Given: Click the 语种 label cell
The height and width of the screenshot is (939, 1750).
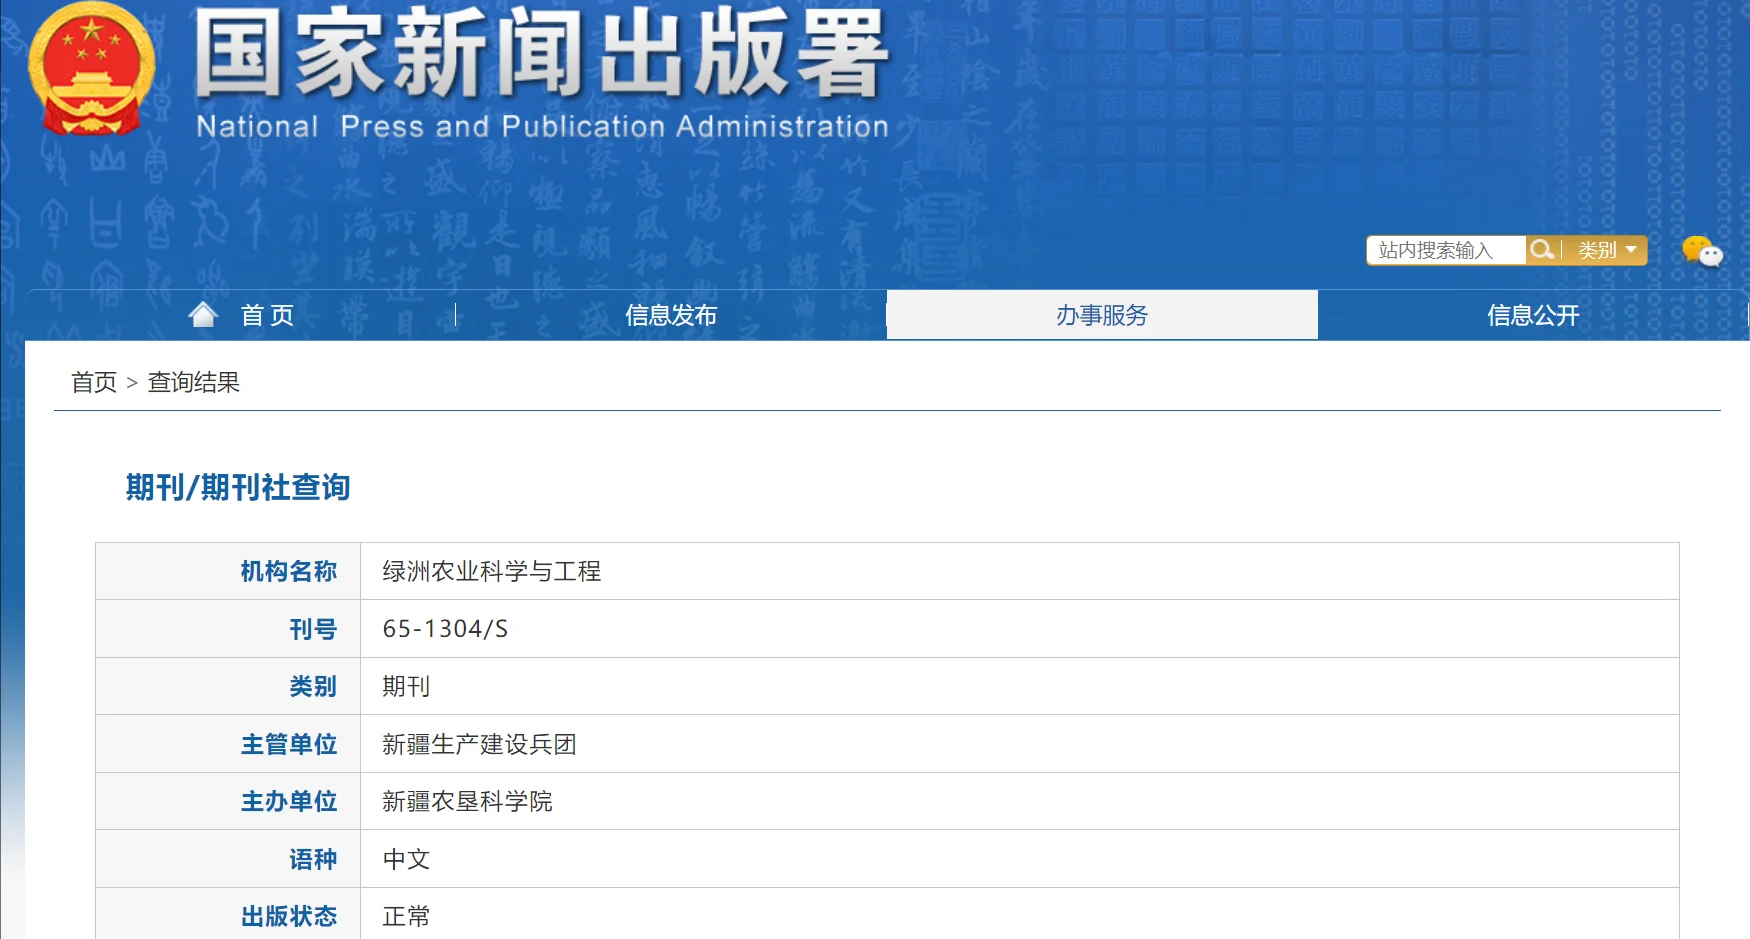Looking at the screenshot, I should pyautogui.click(x=228, y=859).
